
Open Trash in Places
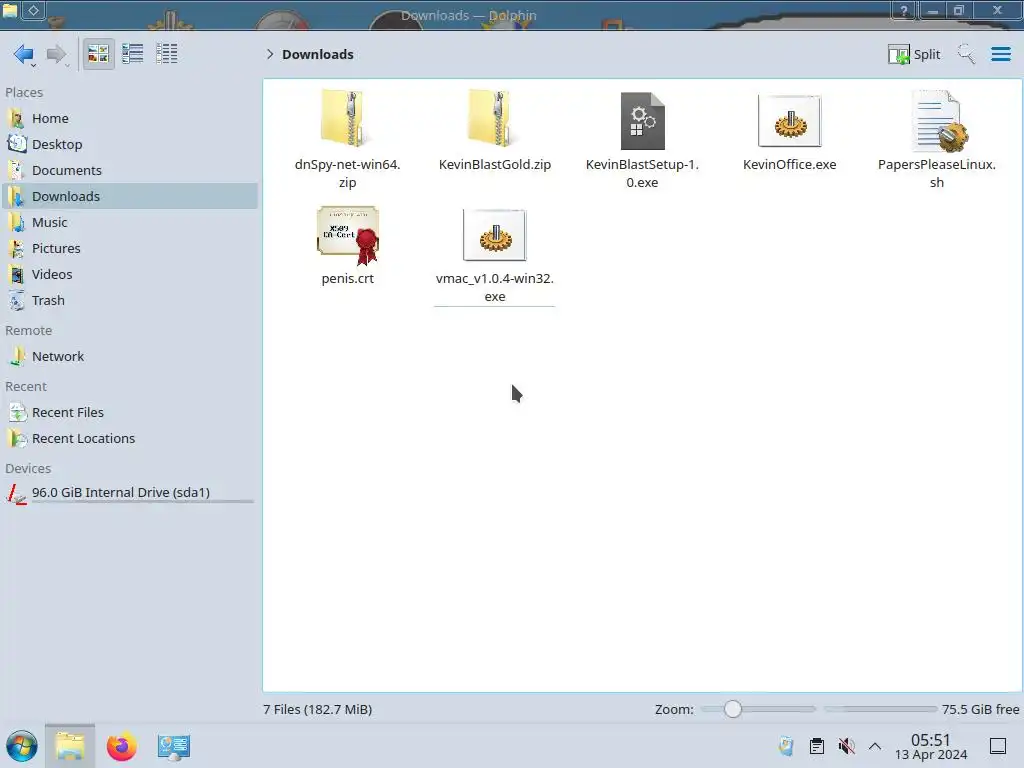(x=130, y=300)
